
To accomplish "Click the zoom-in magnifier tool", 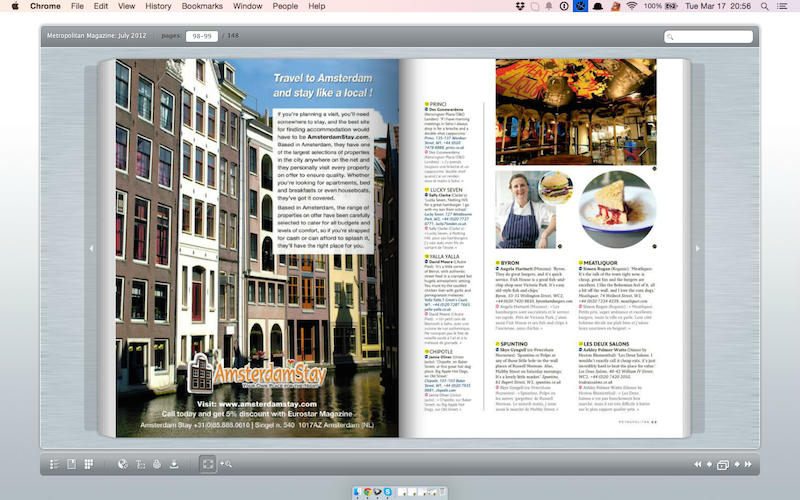I will [x=226, y=464].
